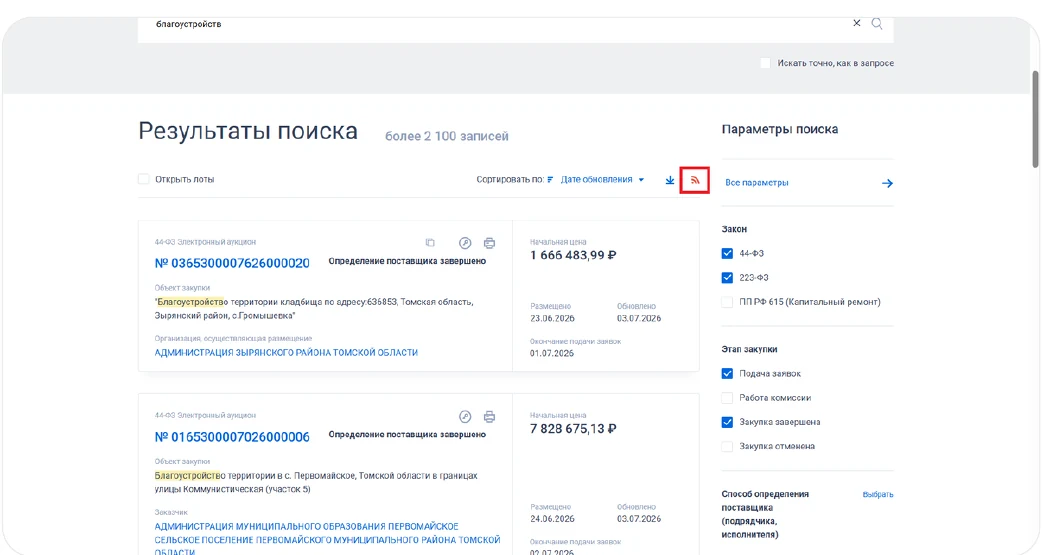Screen dimensions: 1045x555
Task: Click the placement date 23.06.2026
Action: click(552, 318)
